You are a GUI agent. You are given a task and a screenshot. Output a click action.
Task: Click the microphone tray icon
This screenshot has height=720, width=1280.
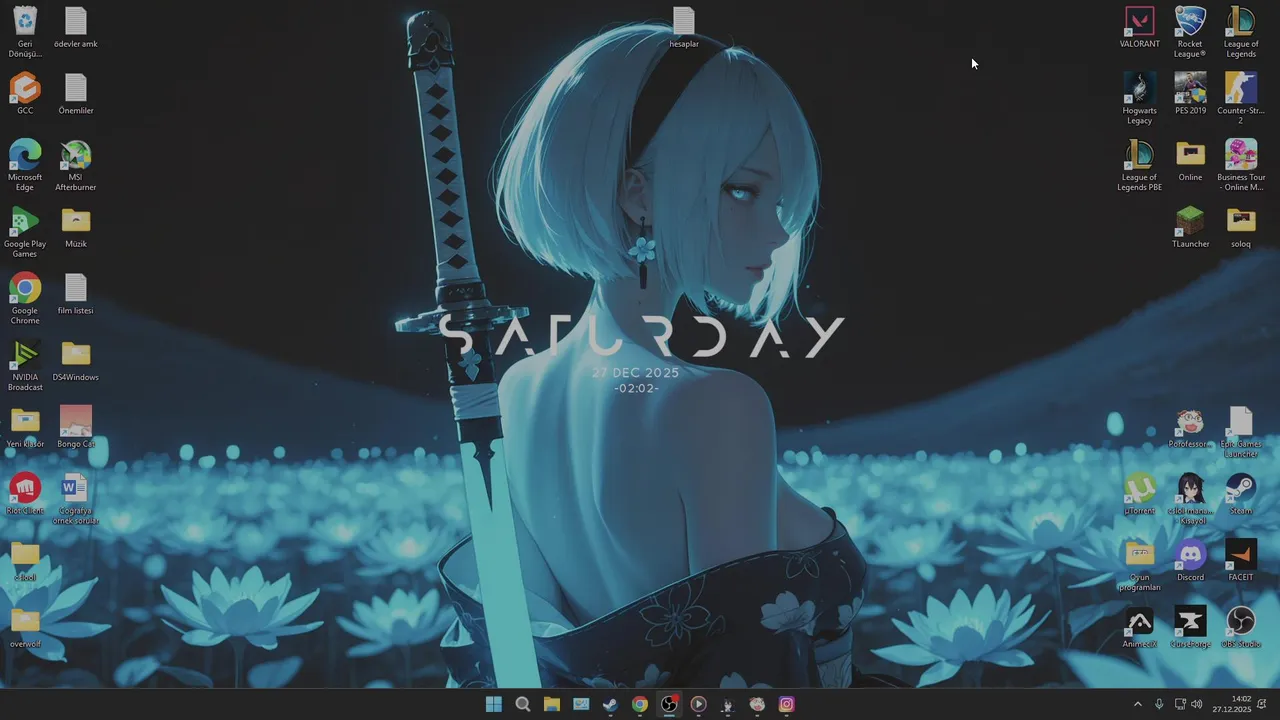pos(1159,704)
